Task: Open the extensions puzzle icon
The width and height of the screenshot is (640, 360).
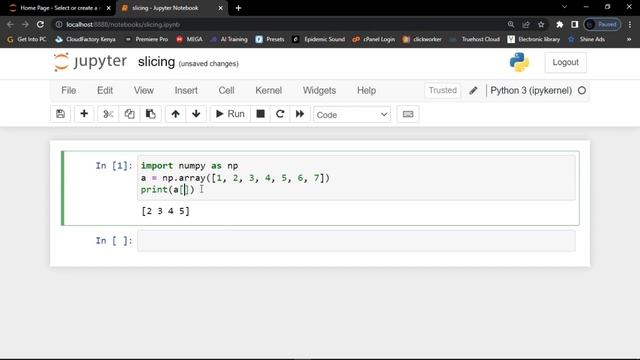Action: (x=560, y=24)
